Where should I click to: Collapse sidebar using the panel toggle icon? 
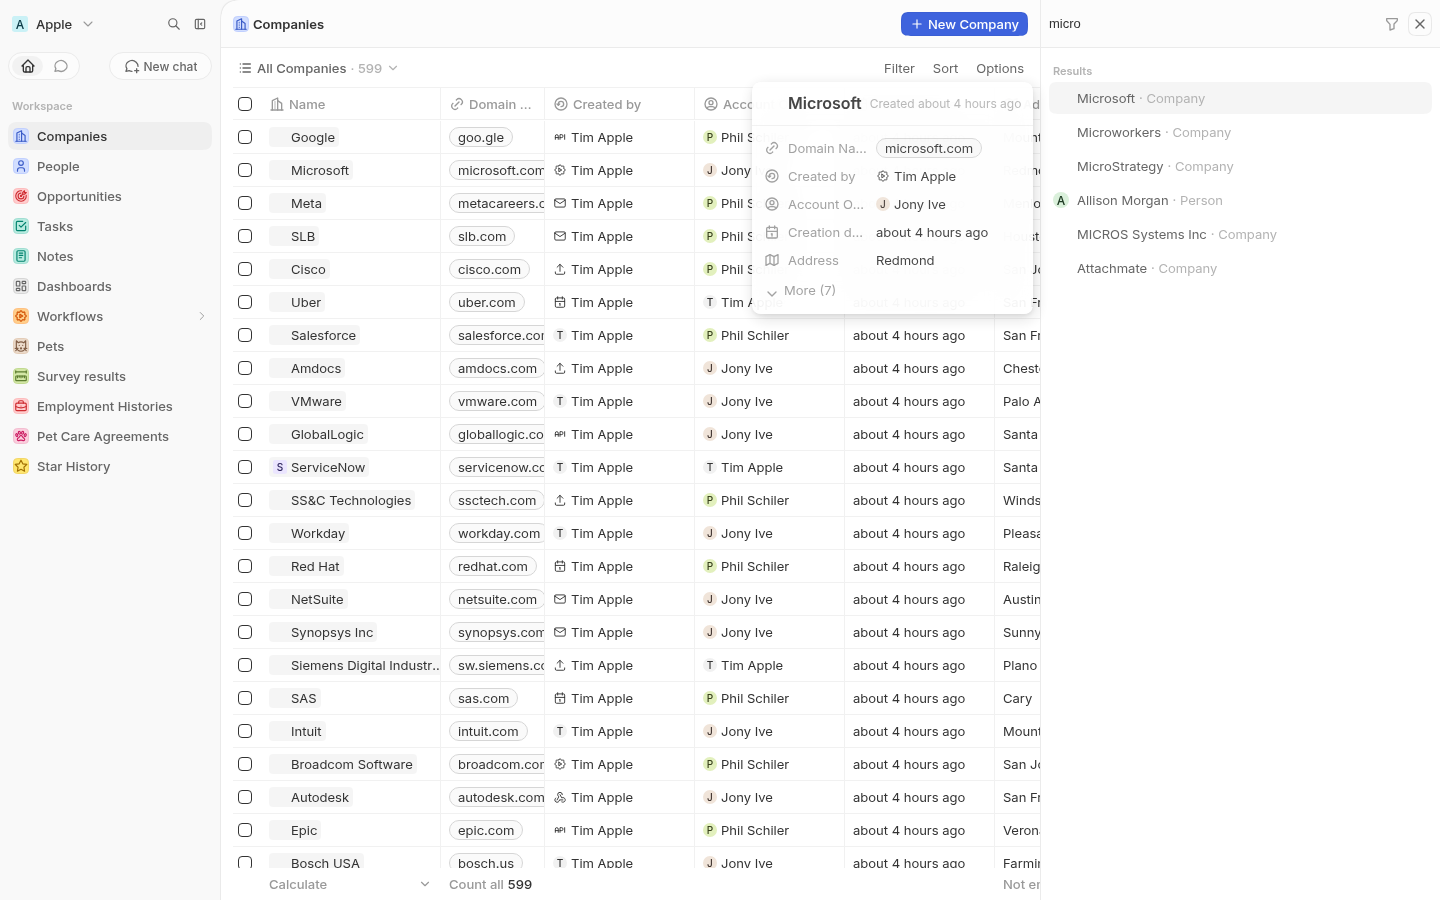(x=200, y=24)
